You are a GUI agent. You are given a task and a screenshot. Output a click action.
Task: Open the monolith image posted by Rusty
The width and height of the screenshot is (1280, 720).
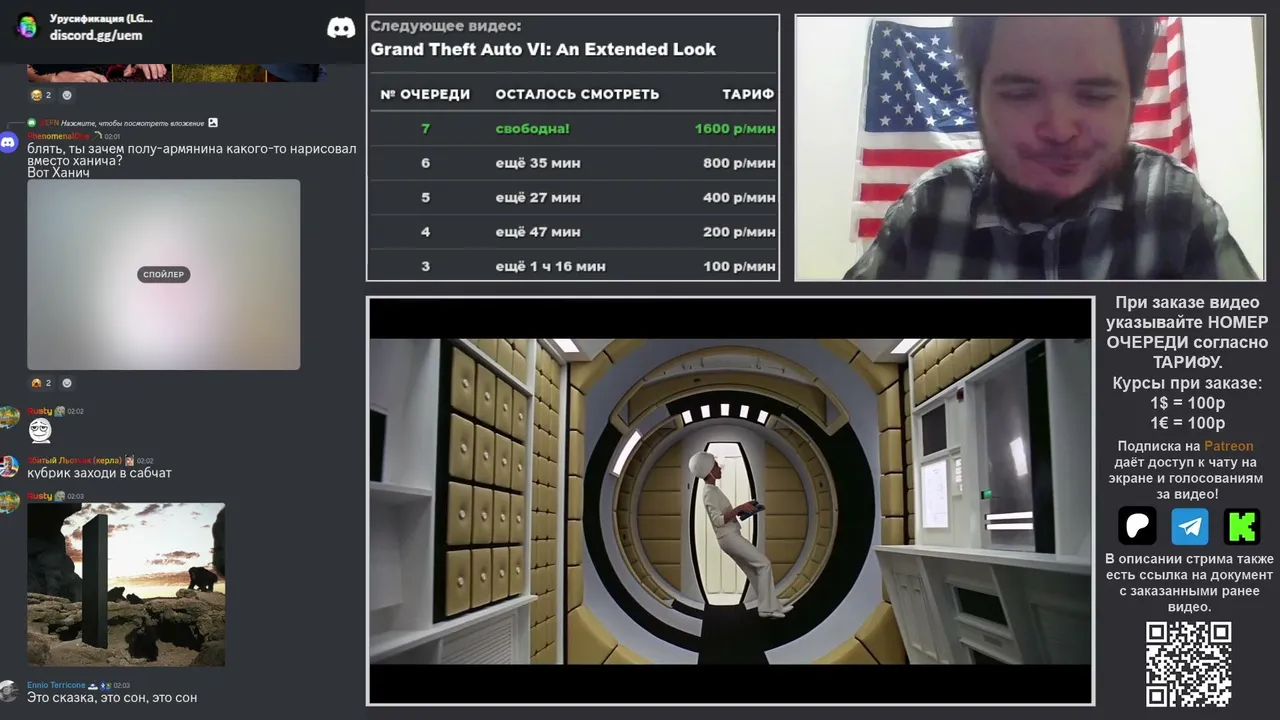[126, 584]
